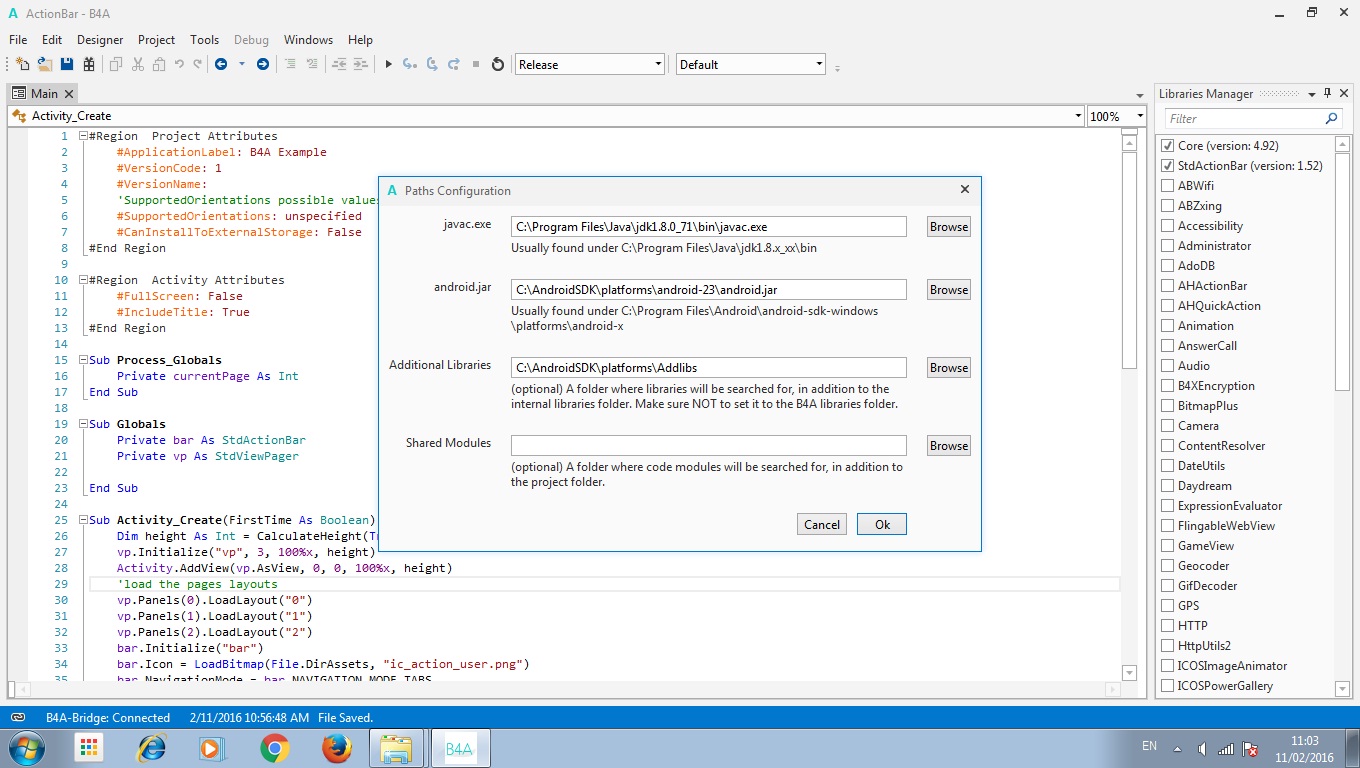Image resolution: width=1360 pixels, height=768 pixels.
Task: Click the Redo arrow icon
Action: [198, 64]
